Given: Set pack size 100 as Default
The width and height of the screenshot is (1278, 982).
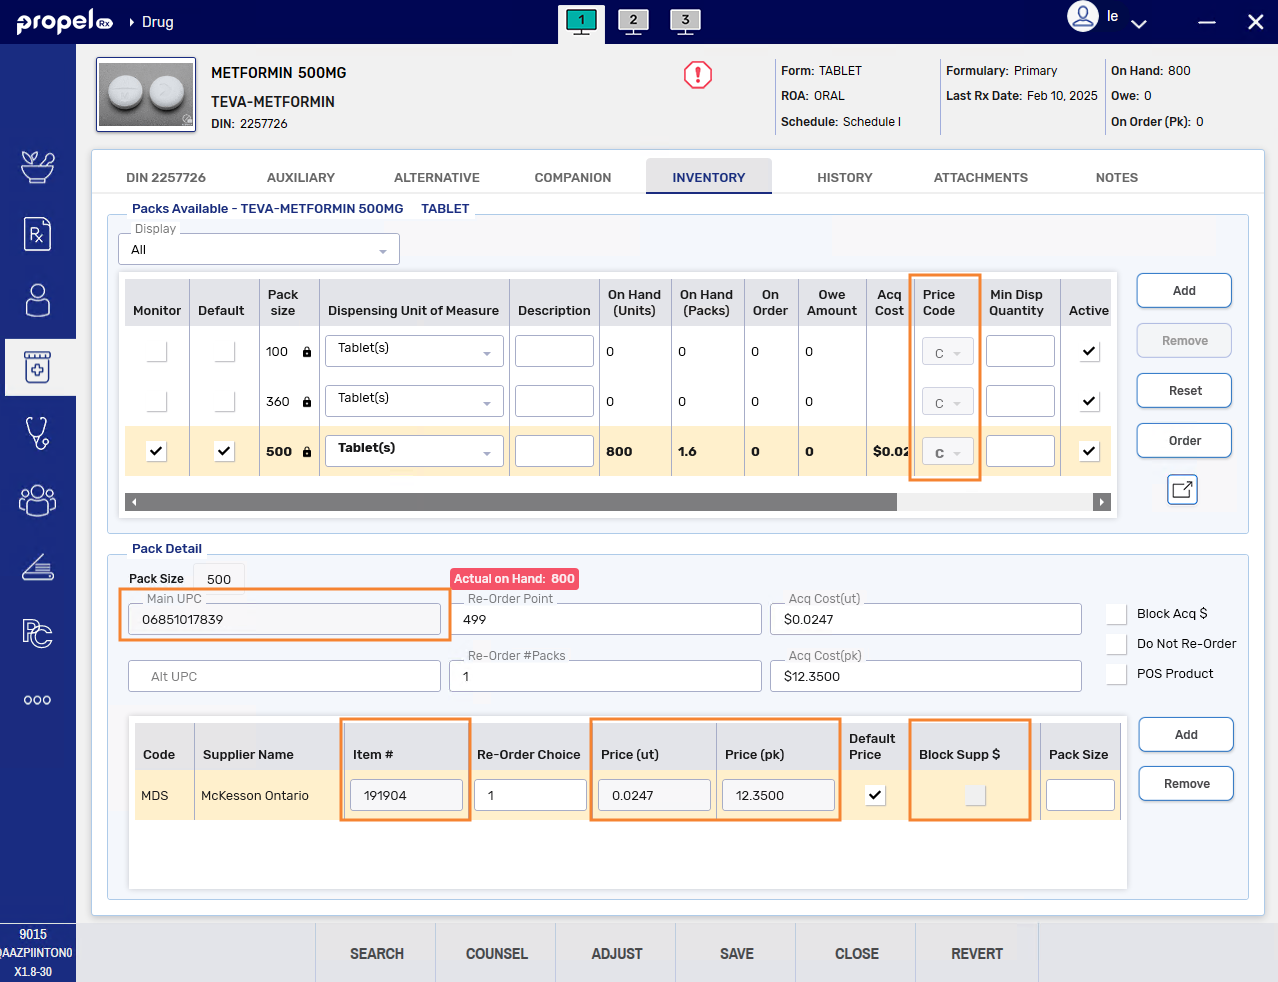Looking at the screenshot, I should (225, 351).
